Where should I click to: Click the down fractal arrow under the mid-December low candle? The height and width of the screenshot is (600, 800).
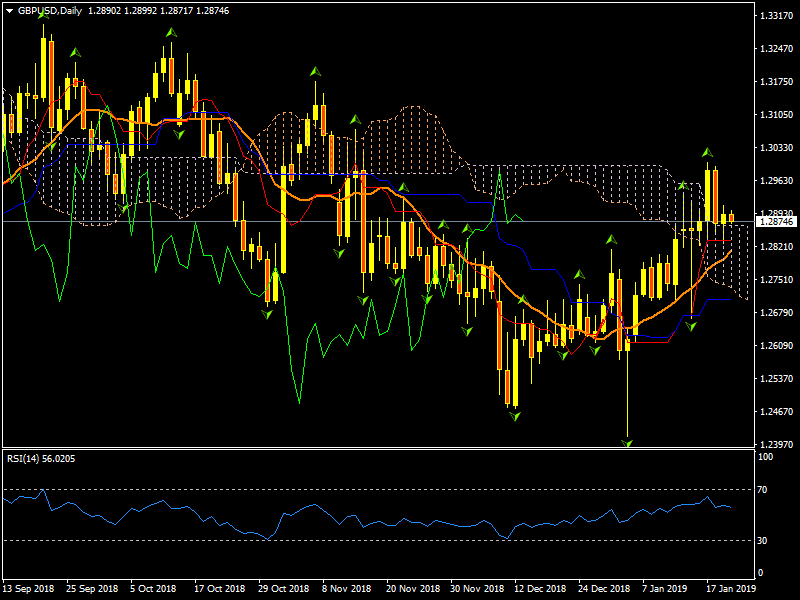pos(515,414)
